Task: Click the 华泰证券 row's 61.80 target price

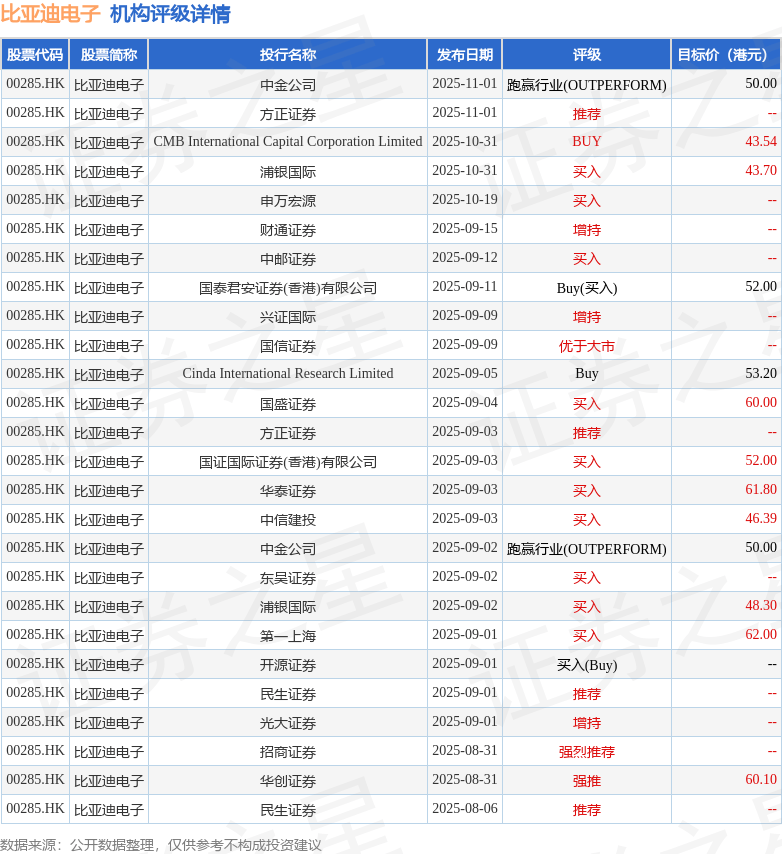Action: point(761,490)
